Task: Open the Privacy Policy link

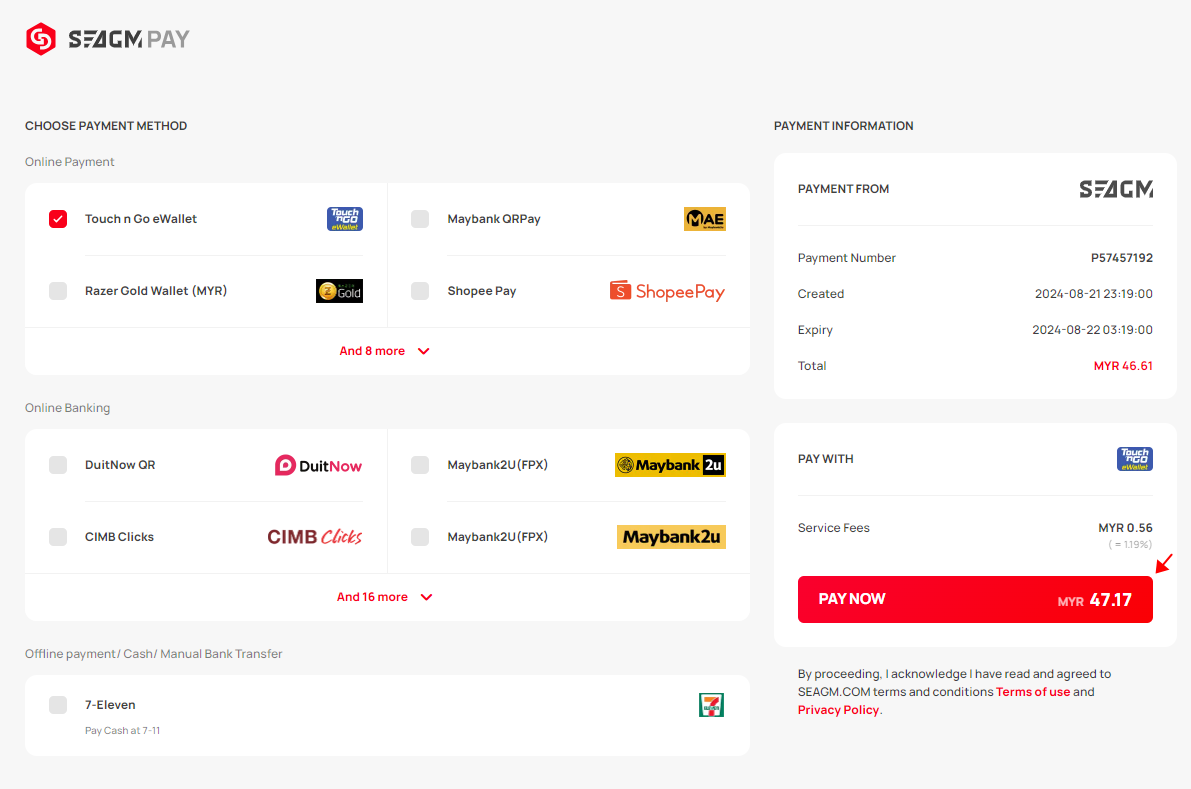Action: [839, 710]
